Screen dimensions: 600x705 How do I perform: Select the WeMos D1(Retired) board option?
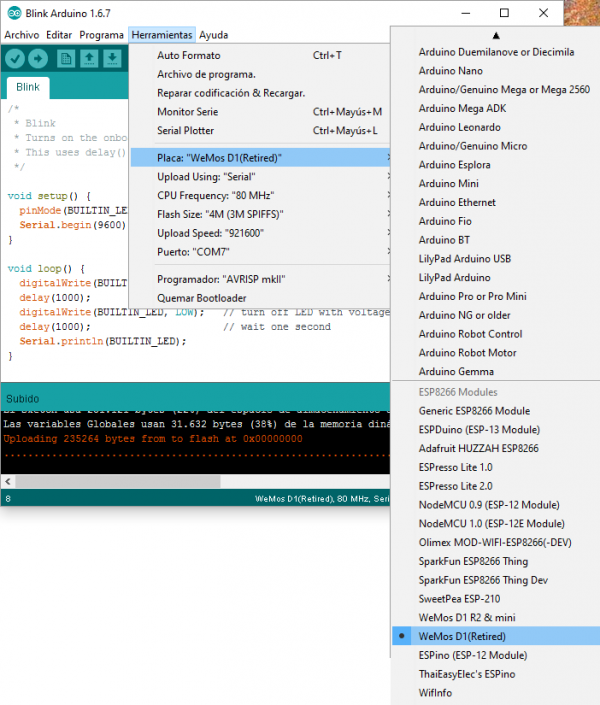pos(462,636)
